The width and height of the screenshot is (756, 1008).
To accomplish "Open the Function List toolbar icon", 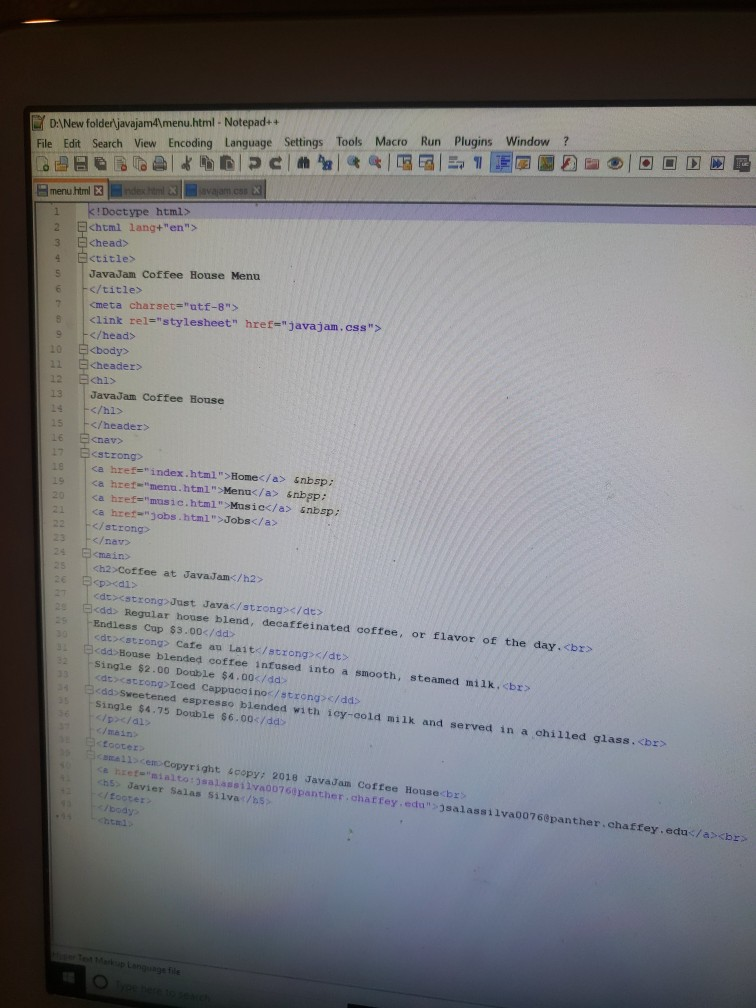I will tap(569, 163).
